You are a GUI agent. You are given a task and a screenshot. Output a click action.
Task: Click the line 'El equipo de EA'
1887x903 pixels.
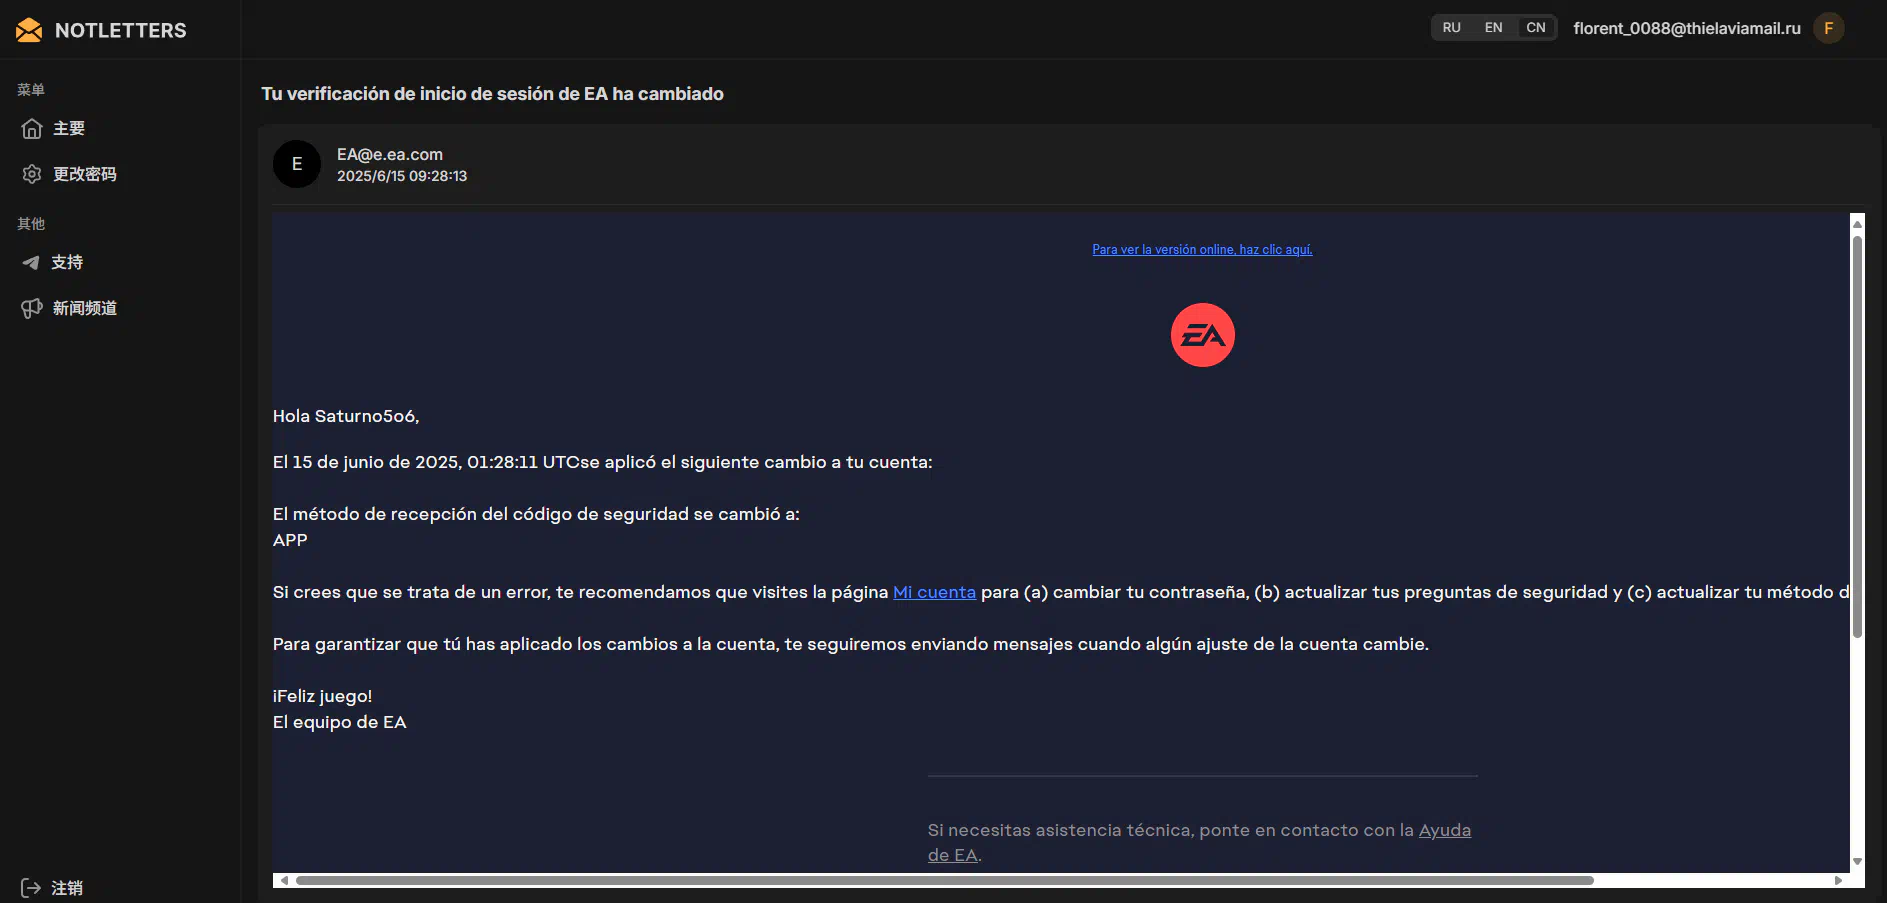coord(340,722)
